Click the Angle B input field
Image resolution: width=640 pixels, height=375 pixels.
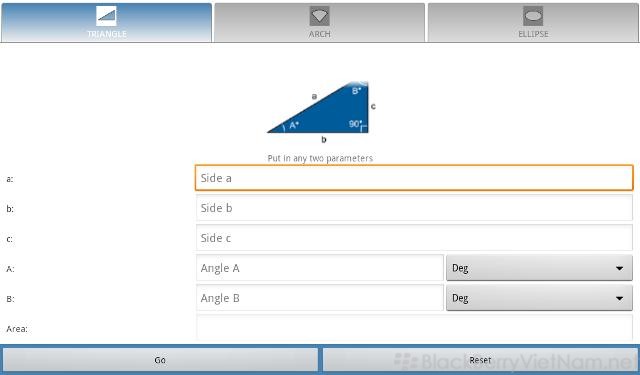click(x=320, y=298)
